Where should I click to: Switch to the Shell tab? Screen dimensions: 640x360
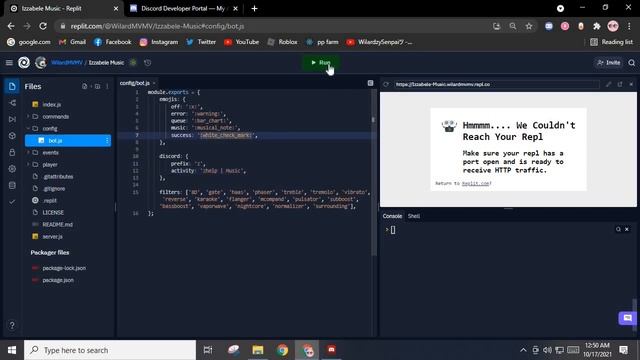coord(414,216)
